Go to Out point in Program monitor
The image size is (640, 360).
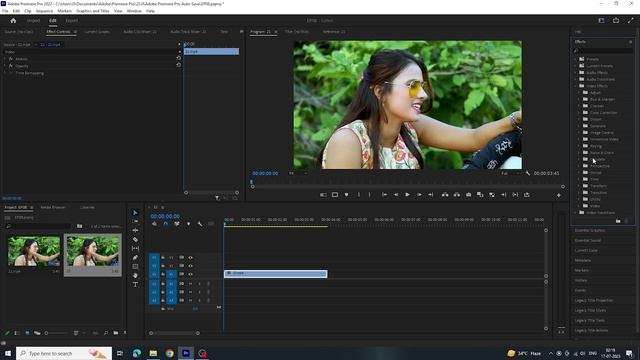430,195
